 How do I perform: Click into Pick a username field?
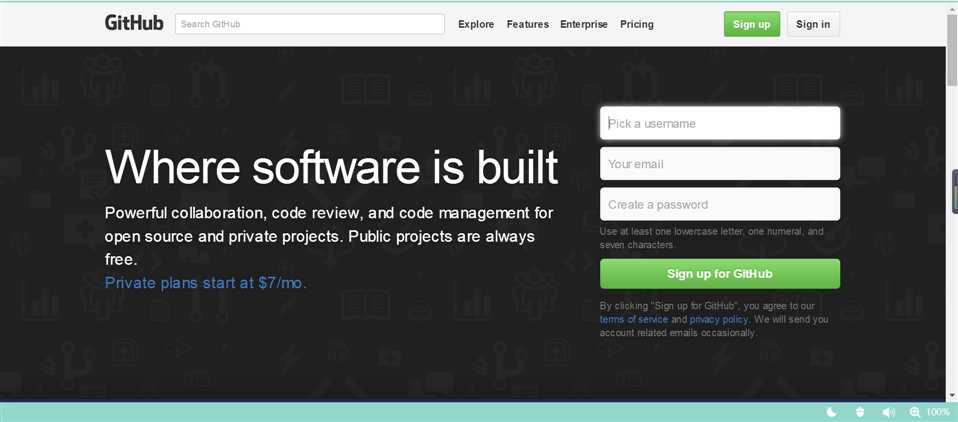tap(720, 123)
